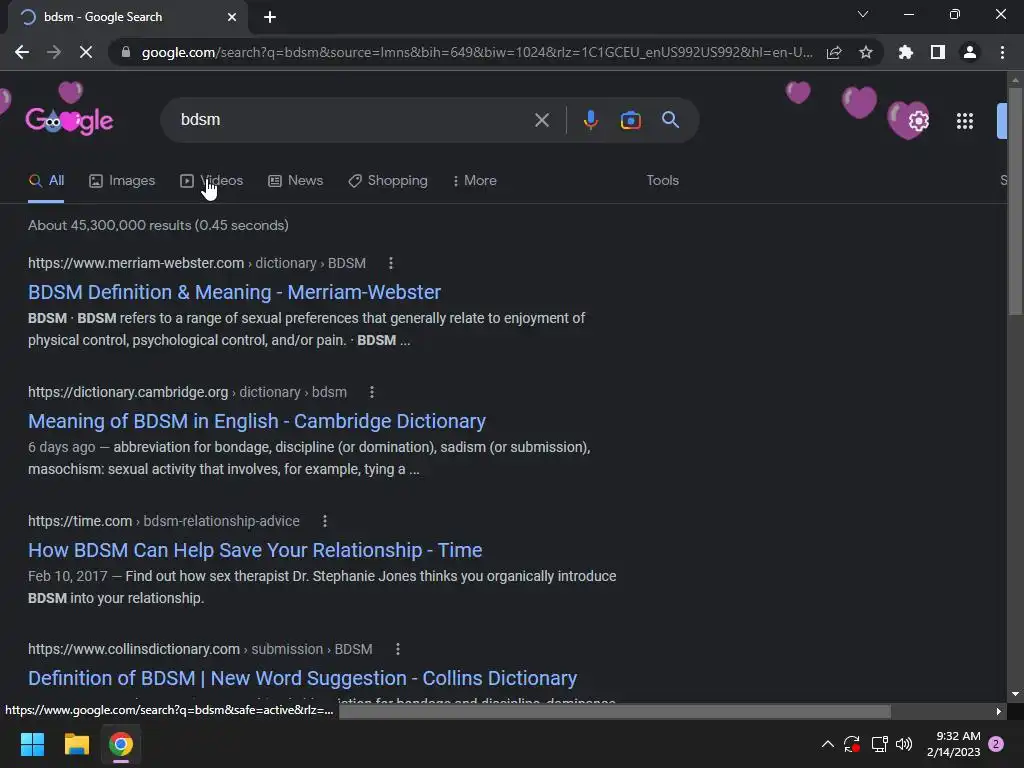Viewport: 1024px width, 768px height.
Task: Open a new browser tab
Action: [270, 17]
